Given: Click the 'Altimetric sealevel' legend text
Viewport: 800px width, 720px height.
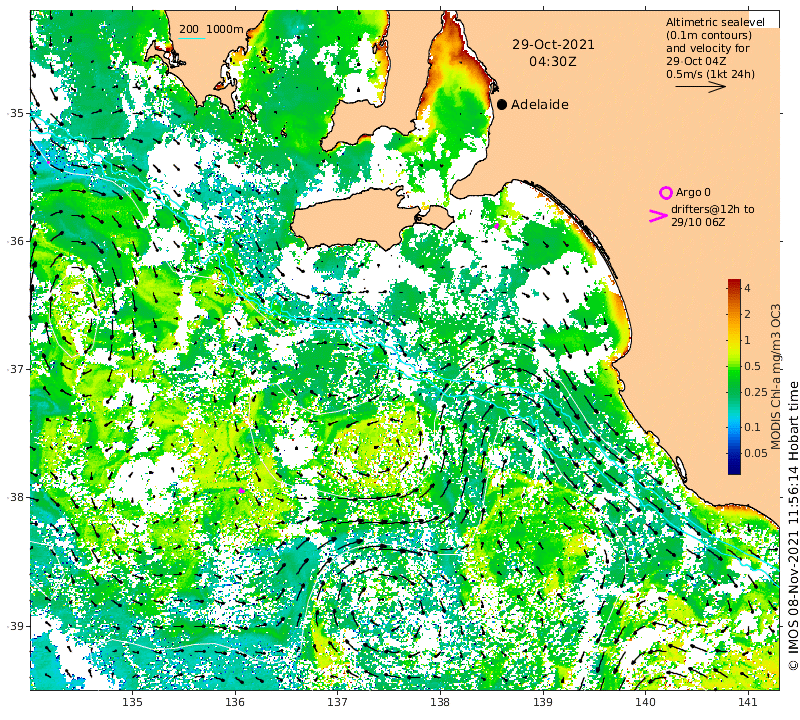Looking at the screenshot, I should [715, 22].
